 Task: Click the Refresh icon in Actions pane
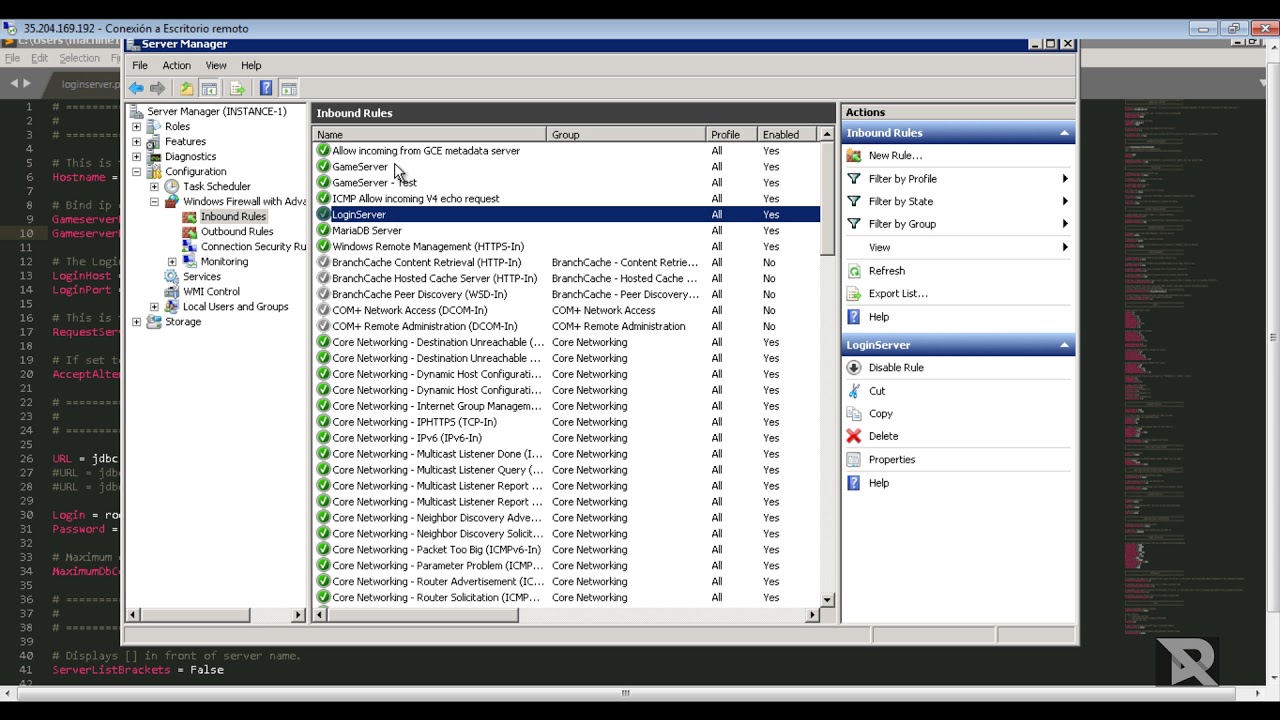click(x=854, y=270)
